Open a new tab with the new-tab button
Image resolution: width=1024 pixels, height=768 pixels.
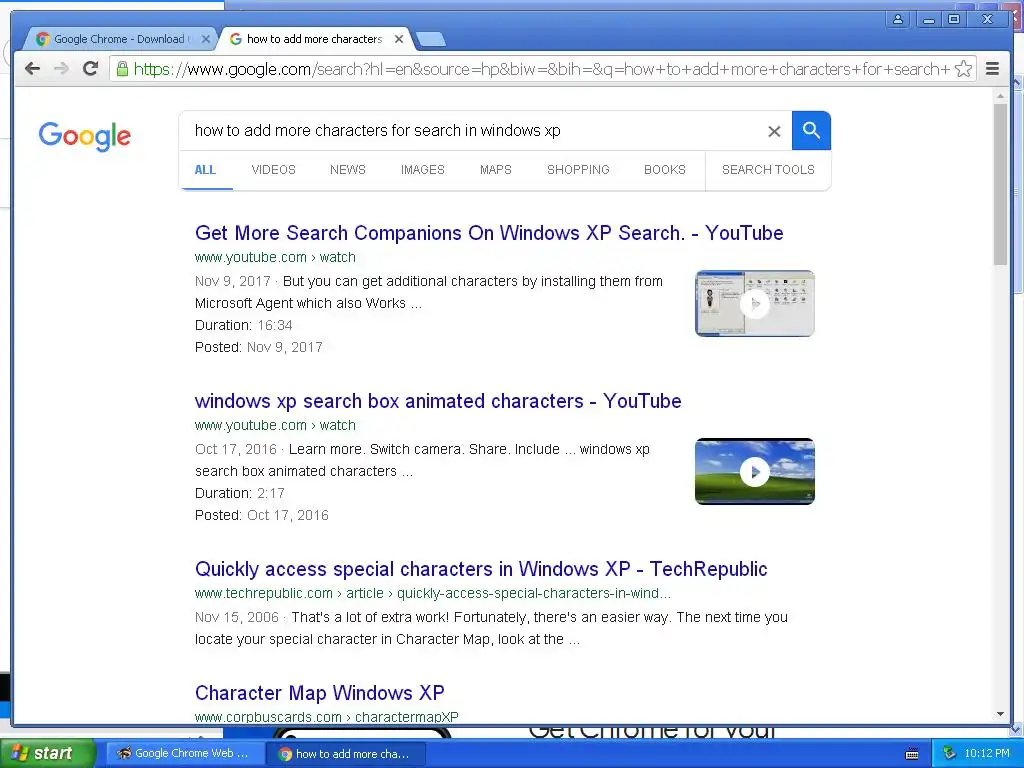pos(431,40)
